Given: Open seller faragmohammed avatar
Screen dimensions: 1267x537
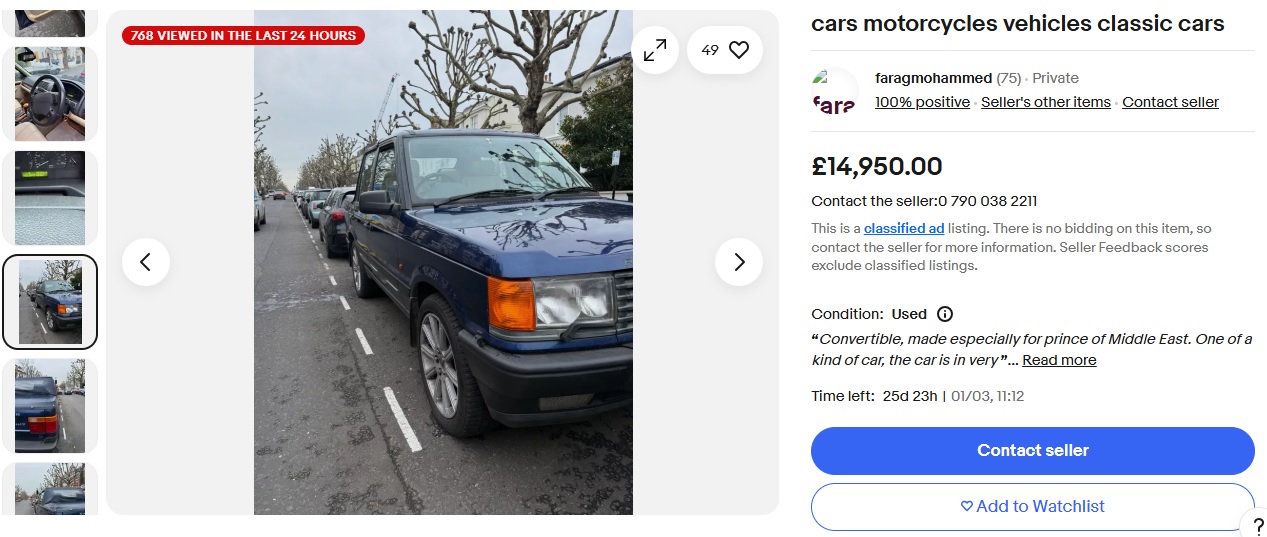Looking at the screenshot, I should 835,91.
